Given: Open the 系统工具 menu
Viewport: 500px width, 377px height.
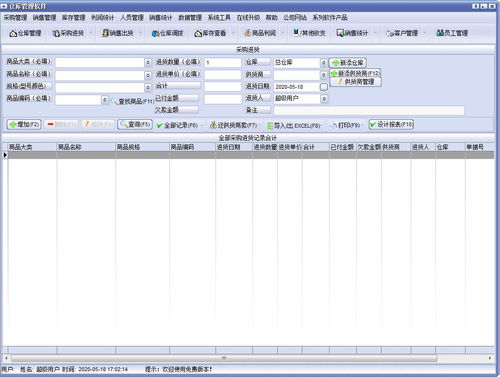Looking at the screenshot, I should click(219, 17).
